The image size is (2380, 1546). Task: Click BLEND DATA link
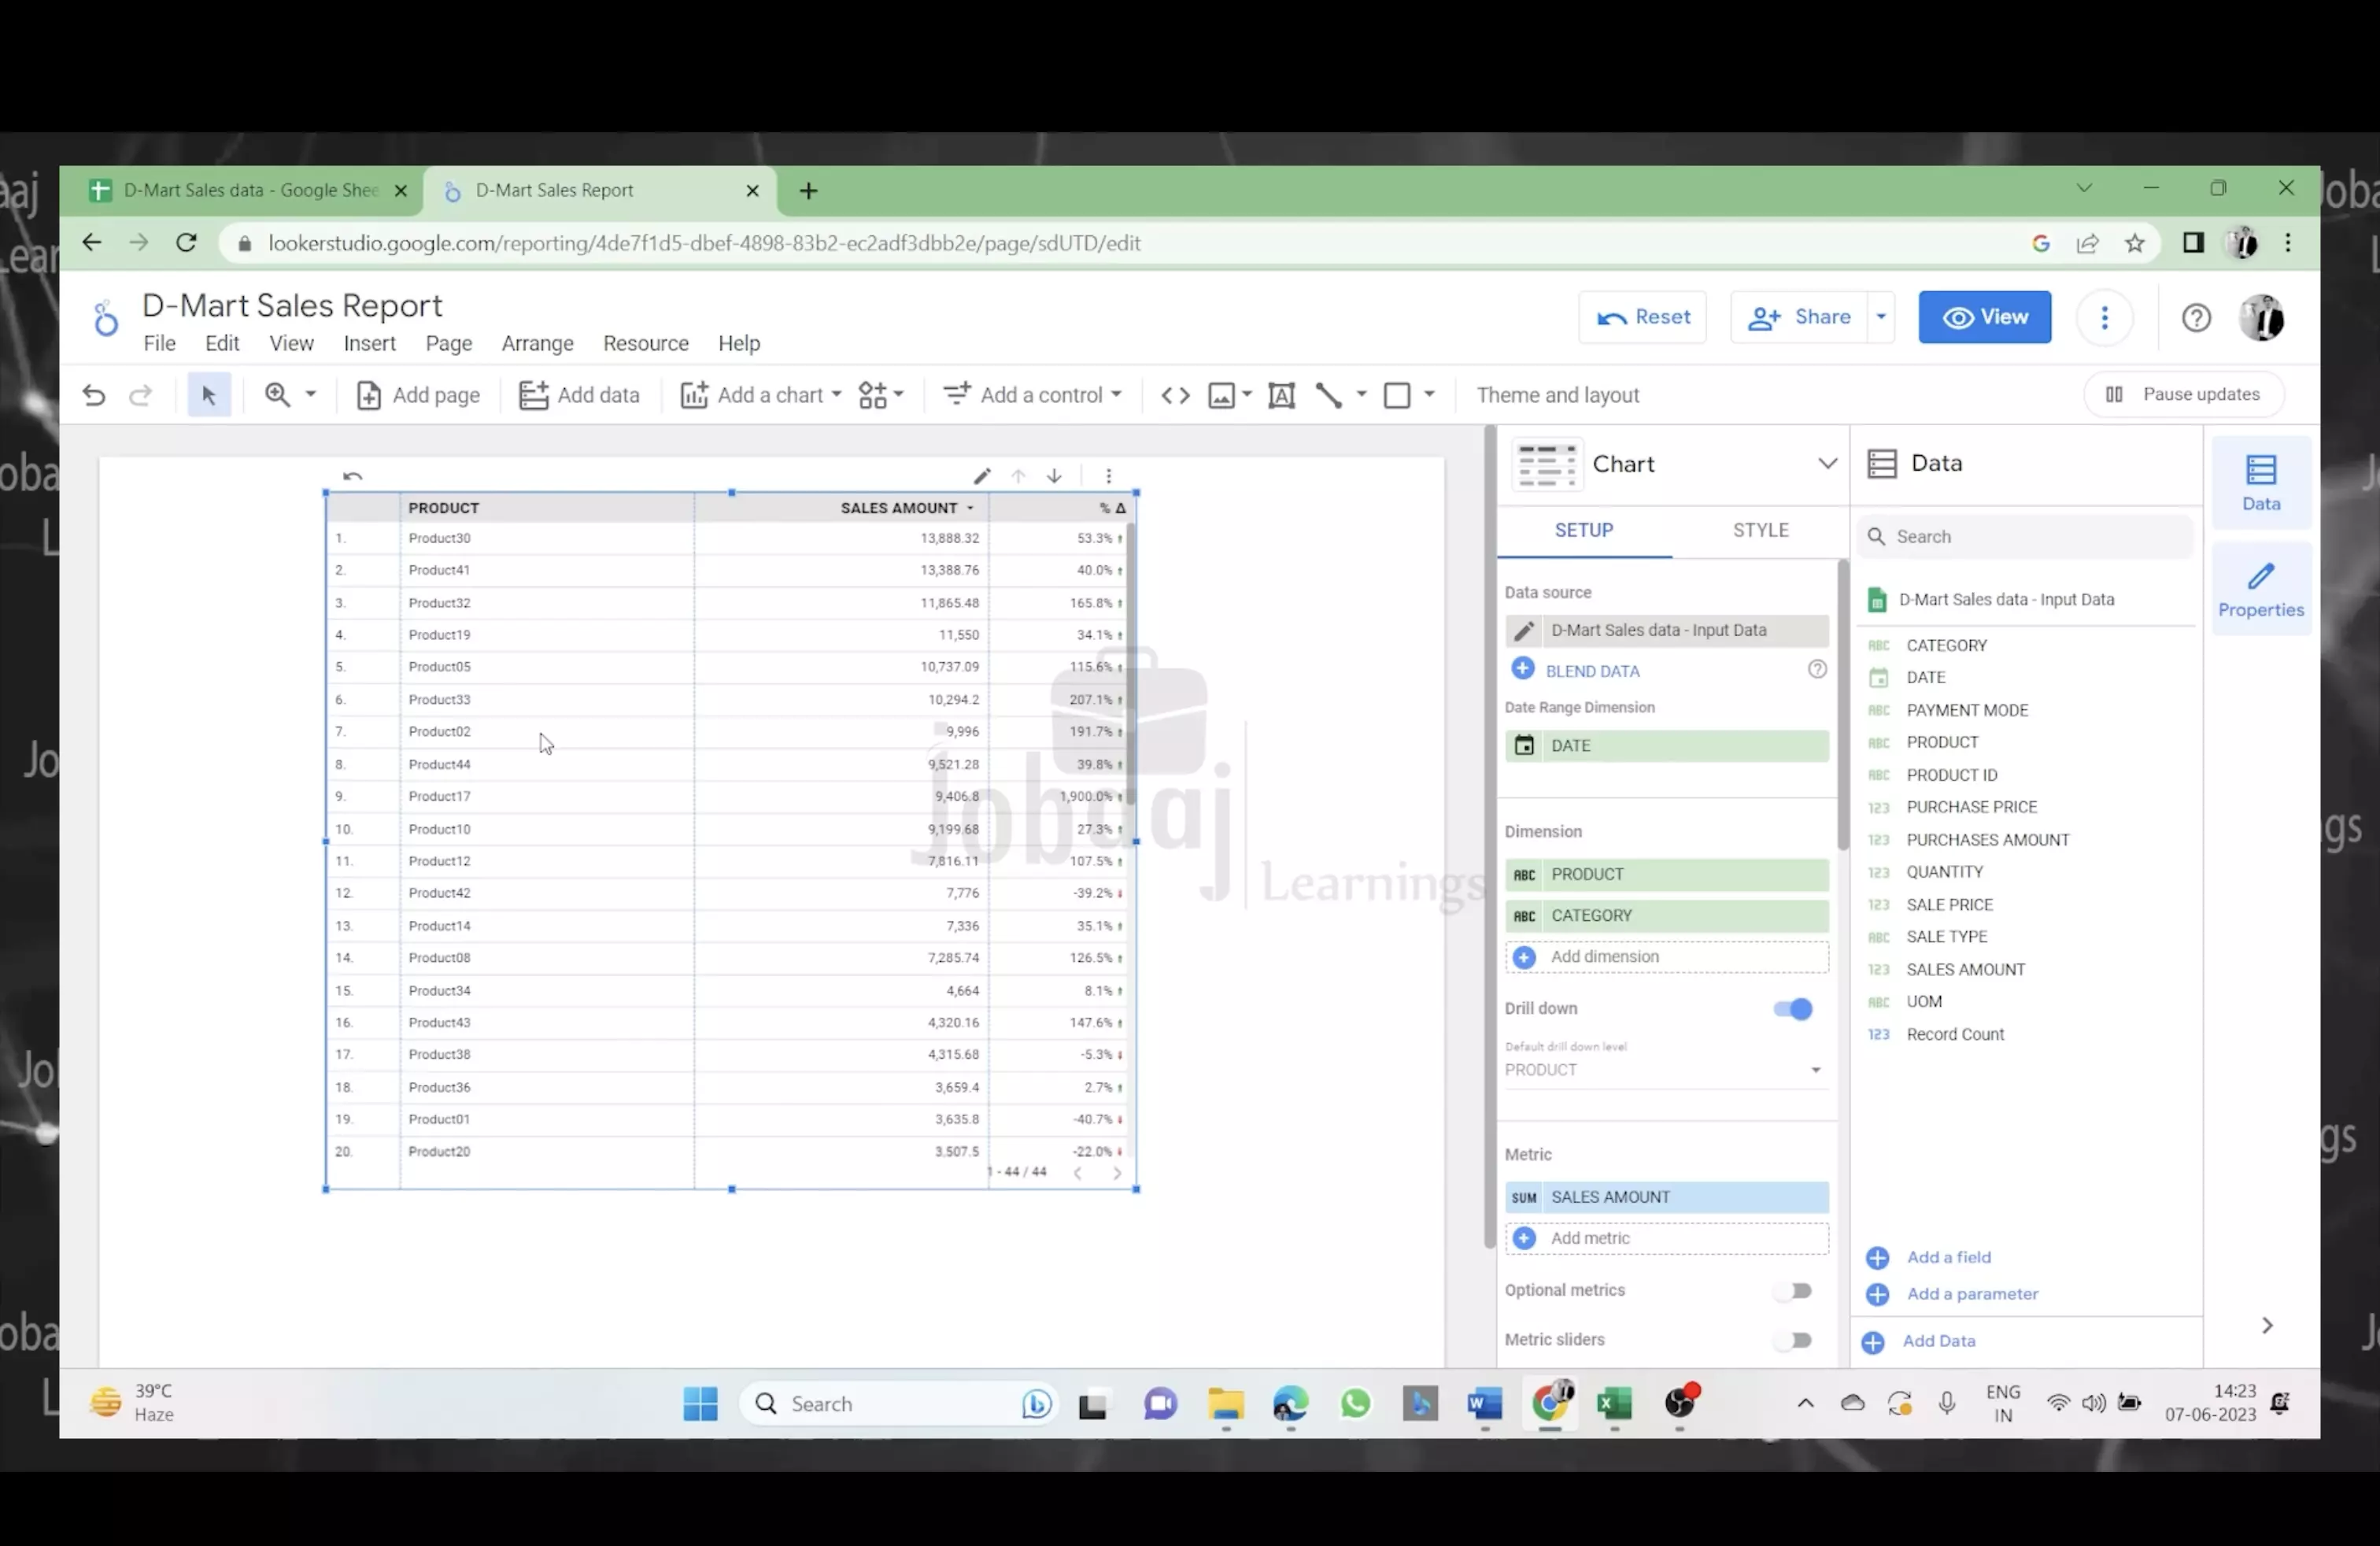point(1592,671)
